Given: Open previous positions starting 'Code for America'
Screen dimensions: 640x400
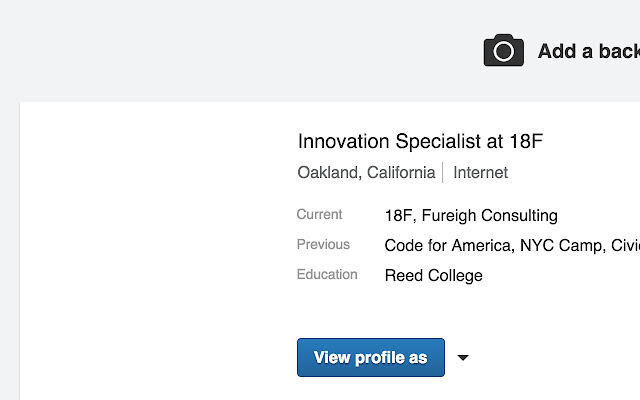Looking at the screenshot, I should pos(512,245).
